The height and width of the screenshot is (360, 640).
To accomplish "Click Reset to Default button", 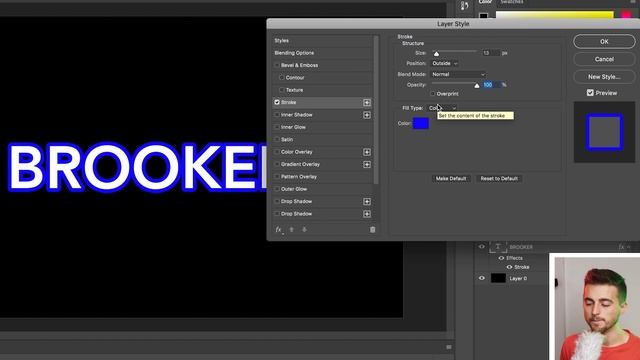I will click(499, 179).
